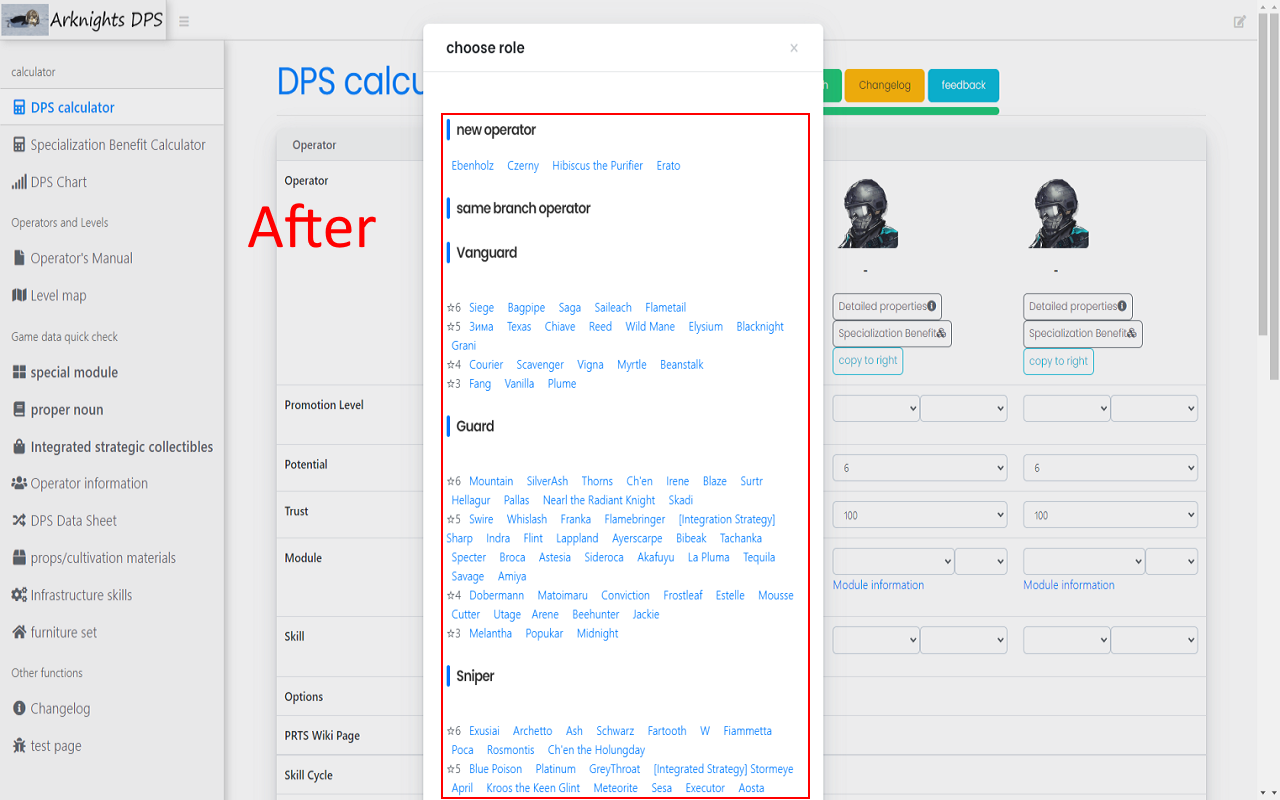Screen dimensions: 1280x800
Task: Click the props/cultivation materials box icon
Action: (19, 558)
